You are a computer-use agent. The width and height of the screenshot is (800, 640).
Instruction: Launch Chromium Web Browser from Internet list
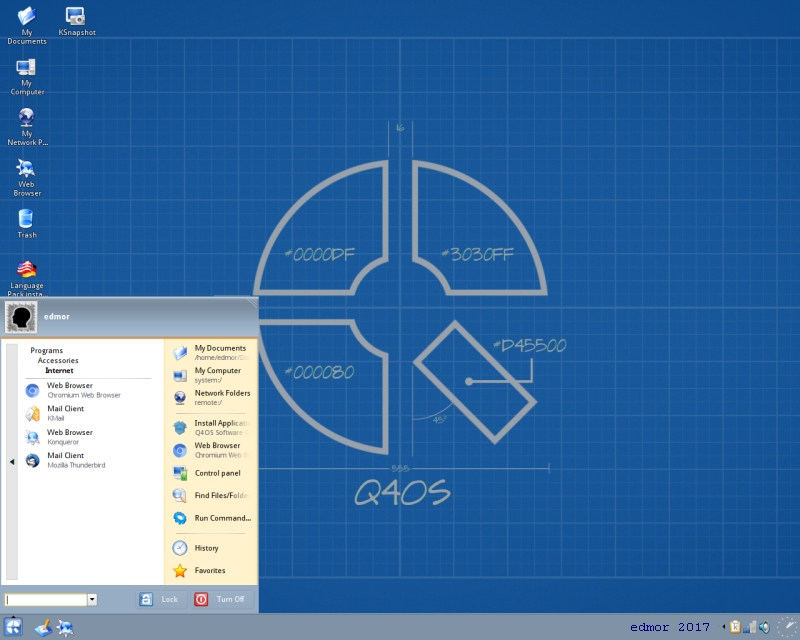73,390
